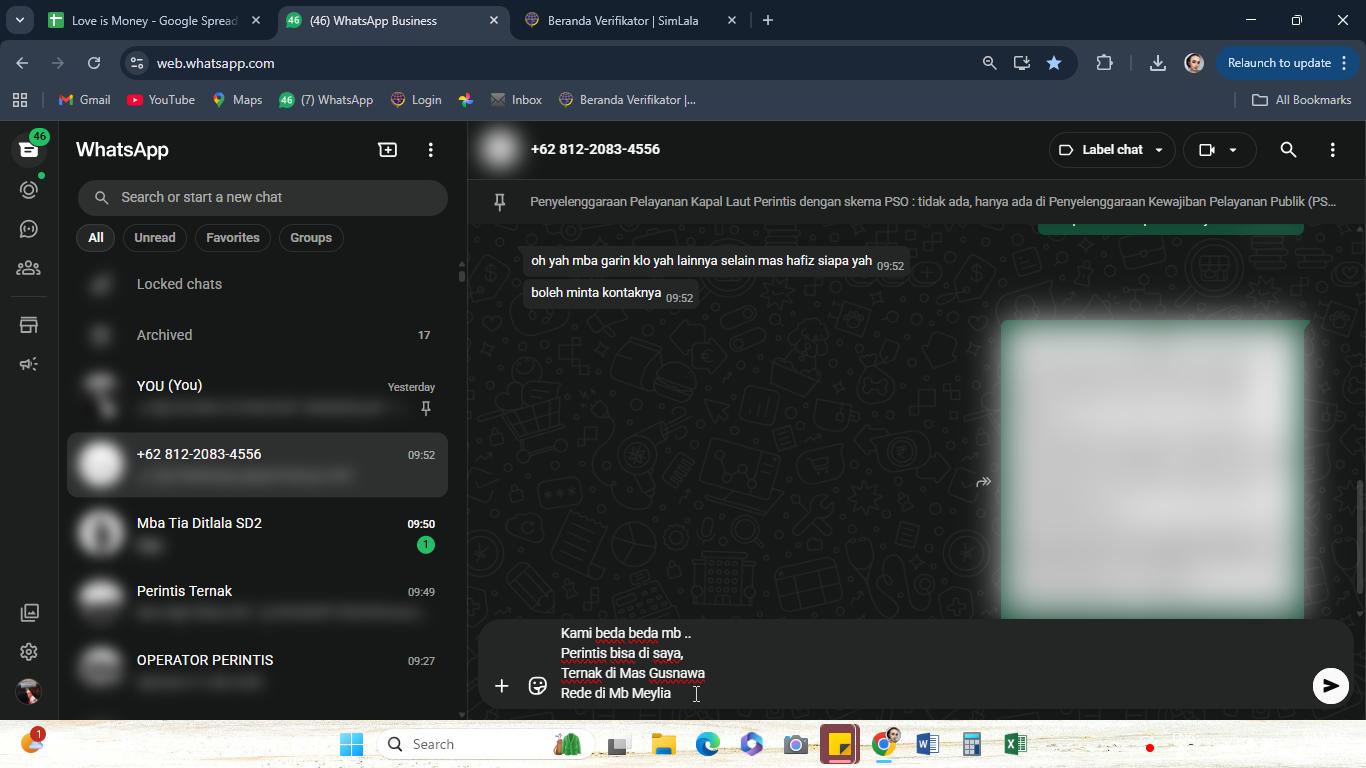The width and height of the screenshot is (1366, 768).
Task: Select the Groups filter chip
Action: (x=311, y=238)
